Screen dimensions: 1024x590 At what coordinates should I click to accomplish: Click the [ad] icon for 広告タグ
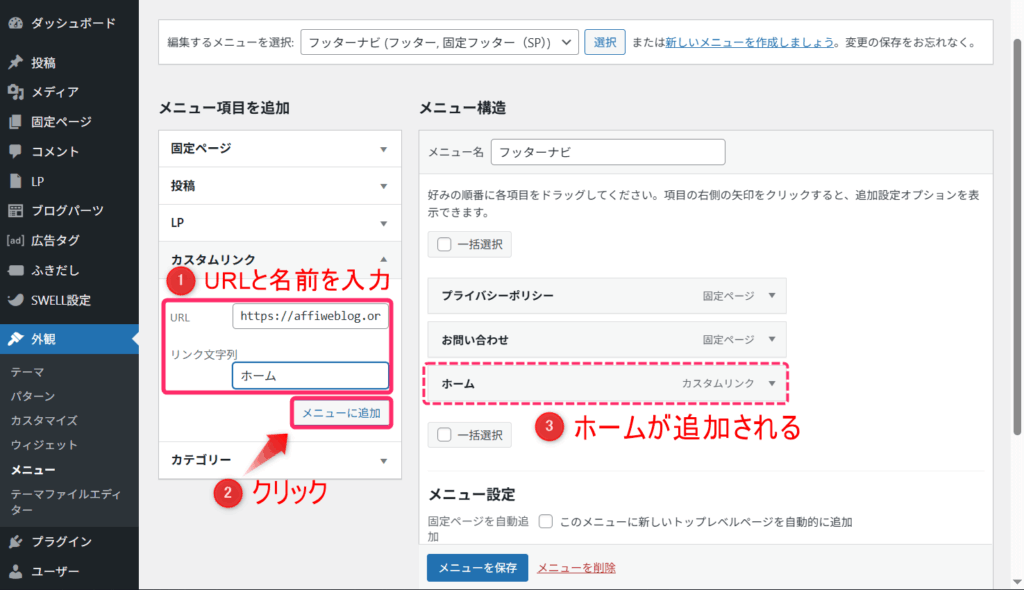click(x=16, y=240)
